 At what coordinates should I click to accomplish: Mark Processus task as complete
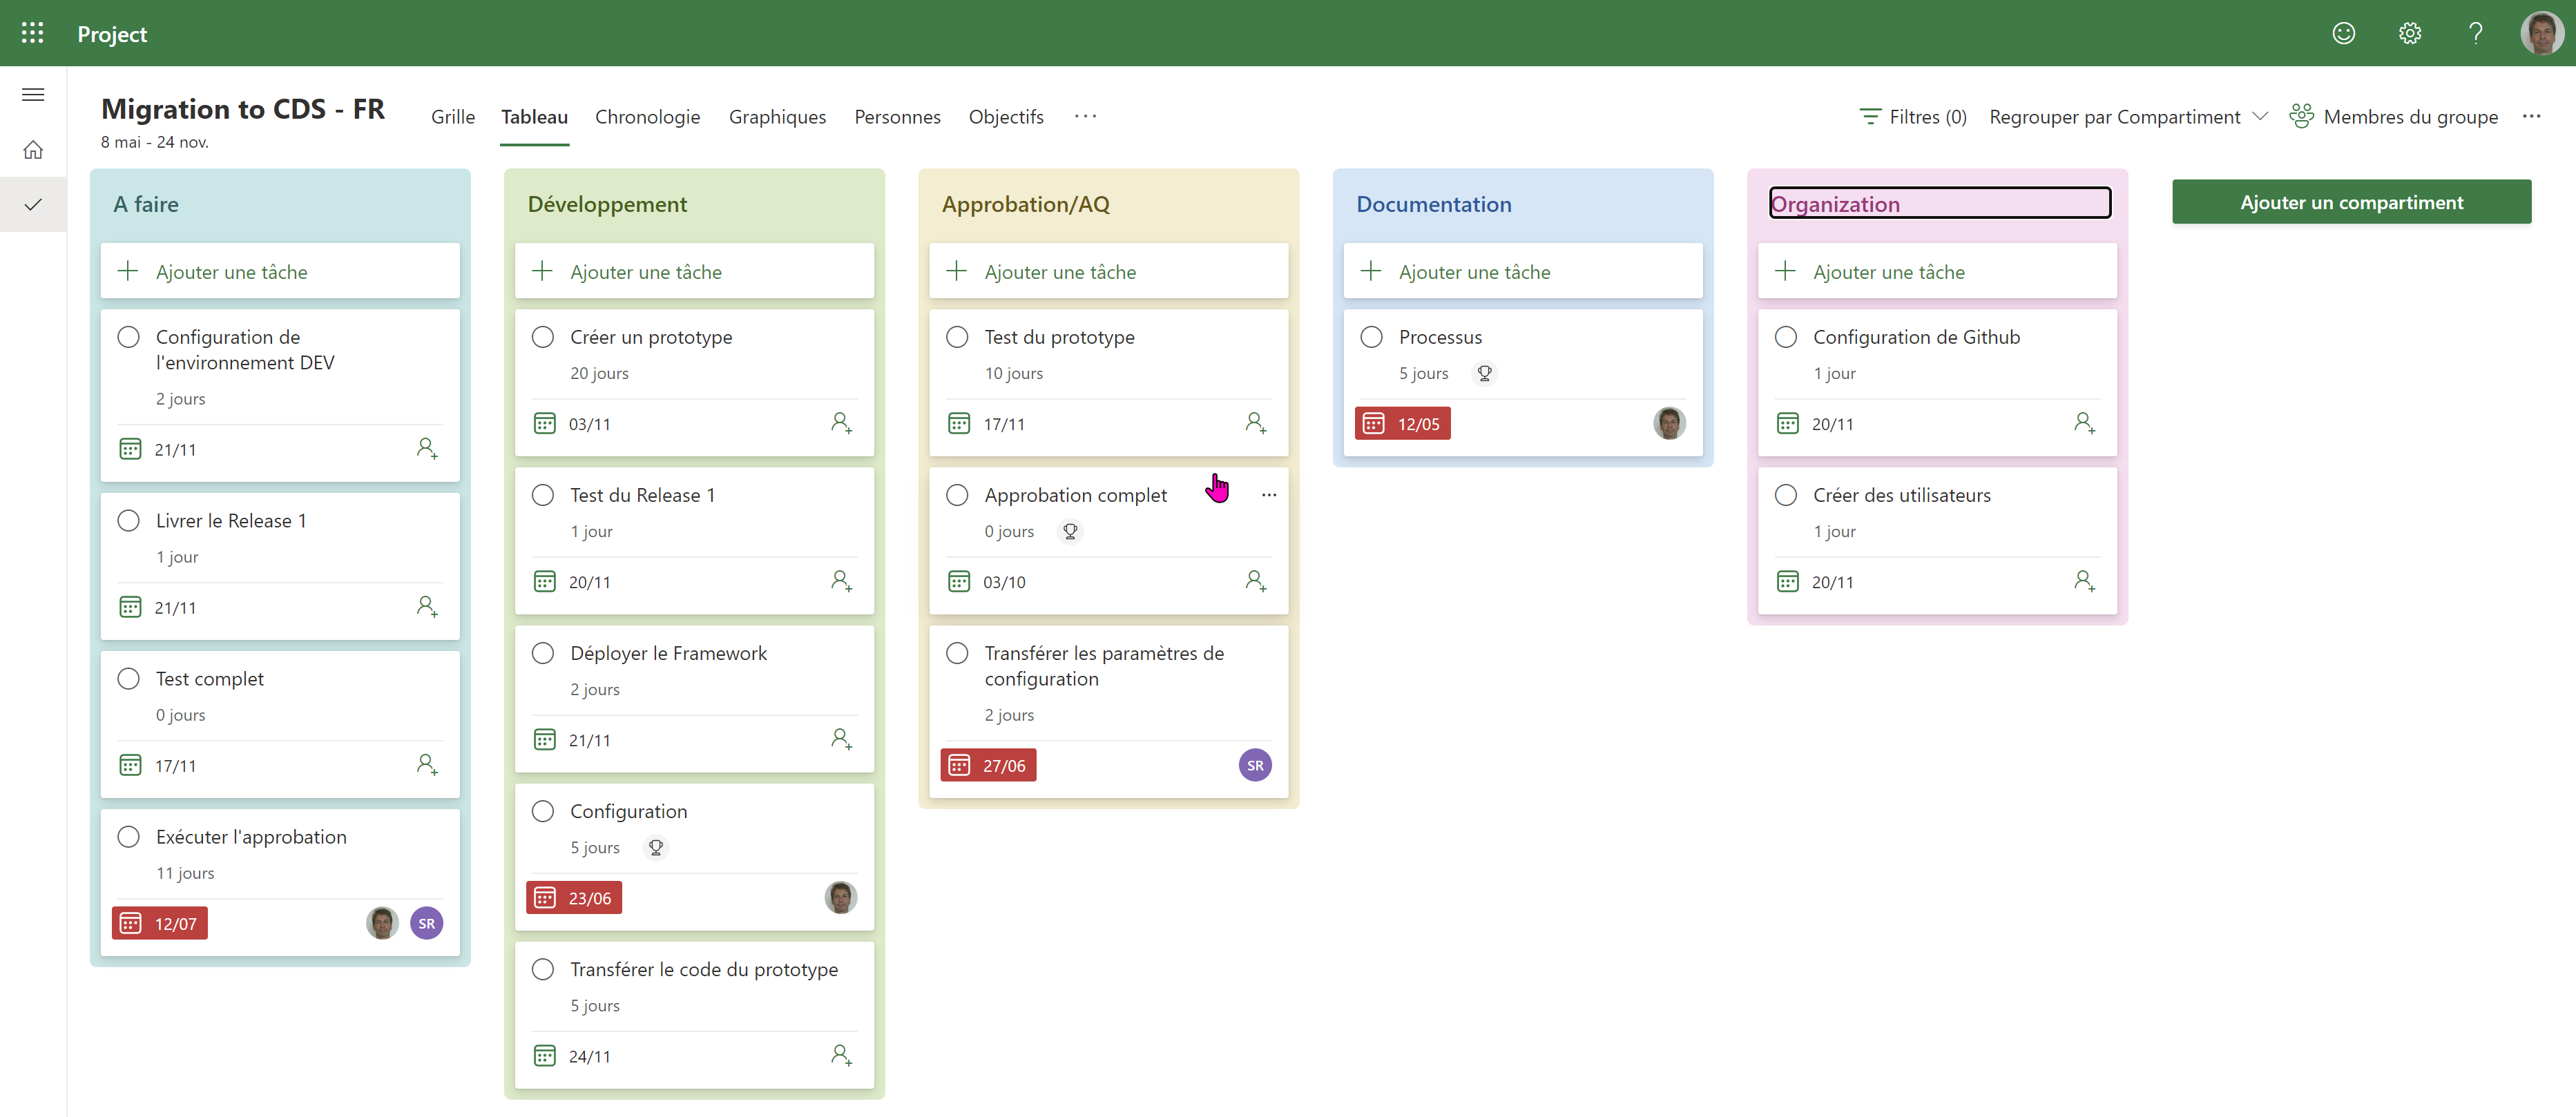click(x=1371, y=337)
